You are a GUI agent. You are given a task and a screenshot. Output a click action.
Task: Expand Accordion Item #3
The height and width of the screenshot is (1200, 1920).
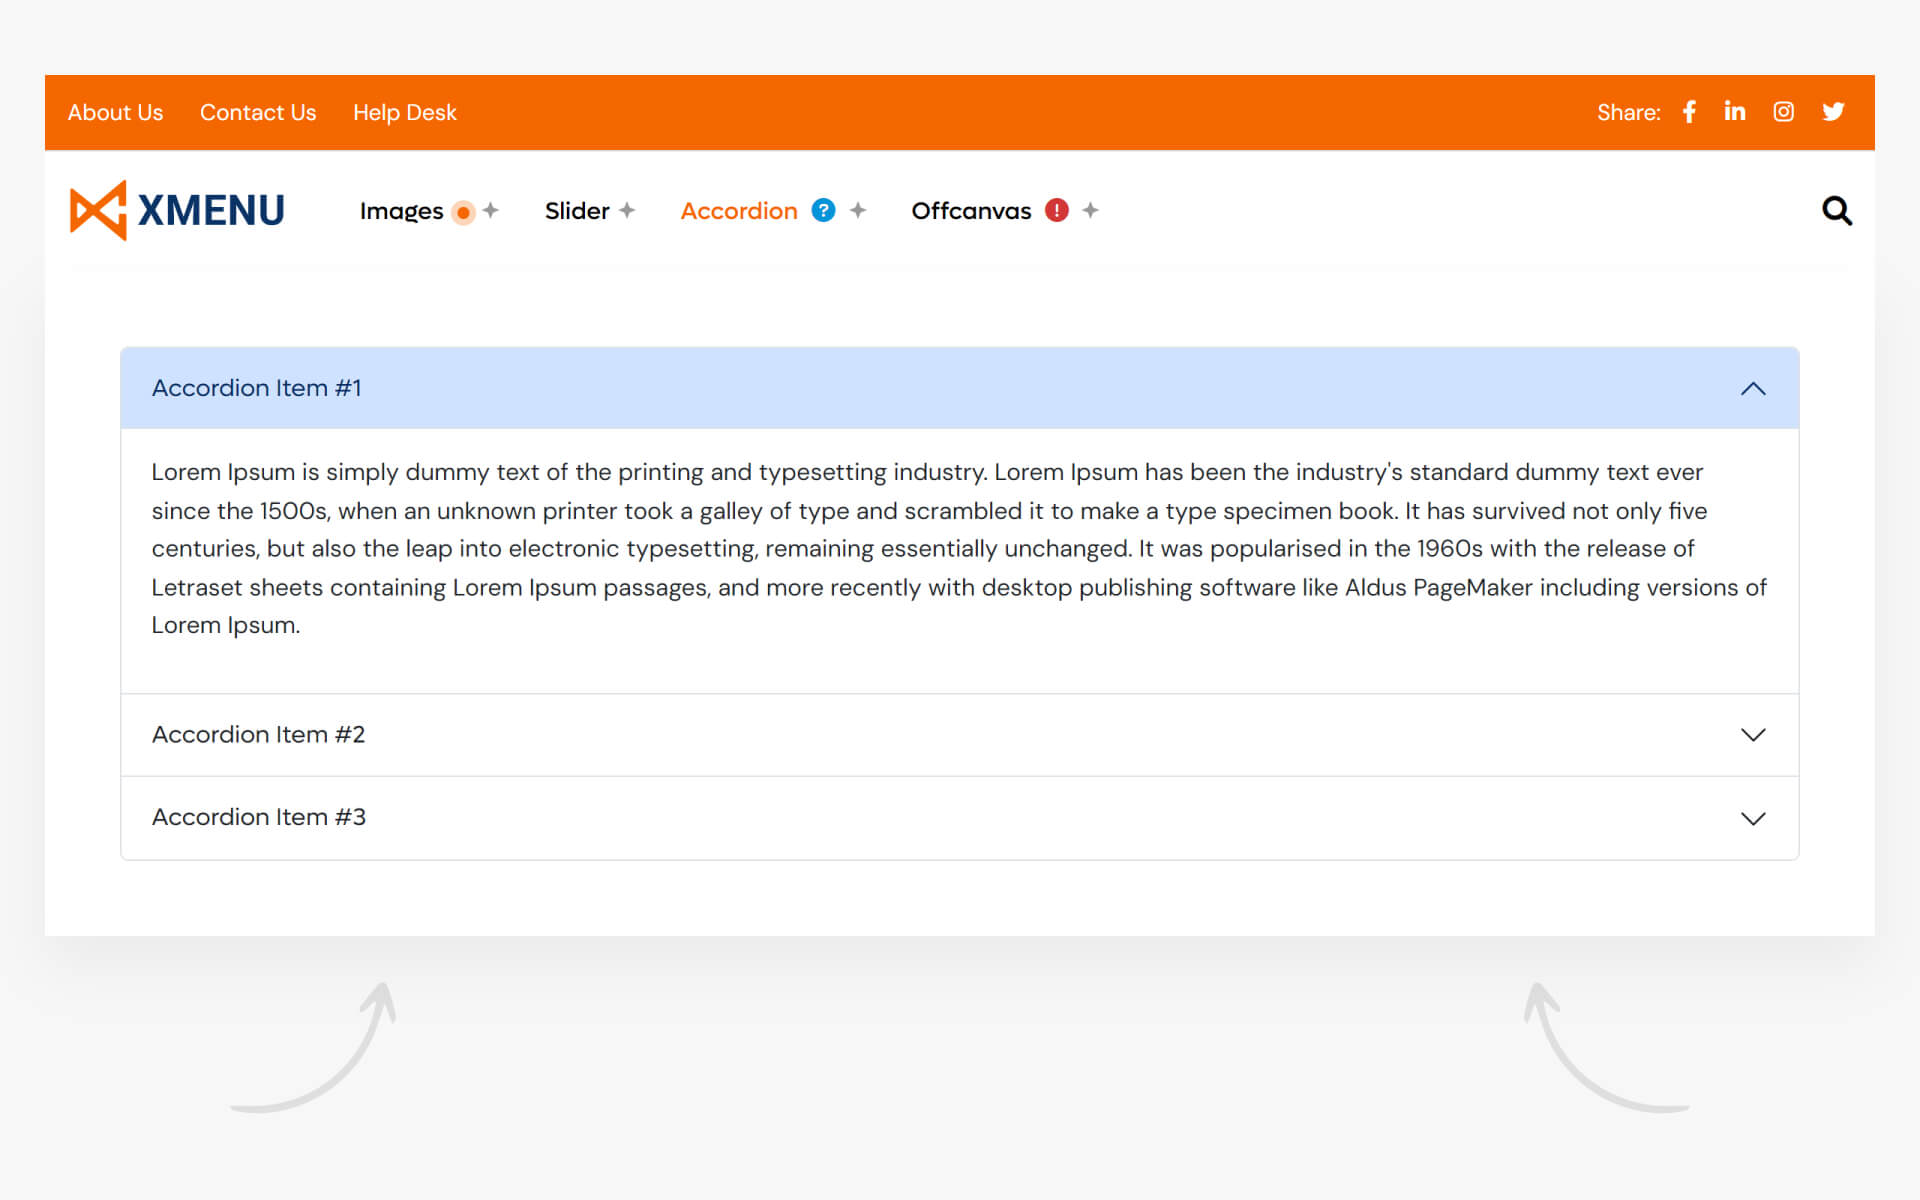1753,818
